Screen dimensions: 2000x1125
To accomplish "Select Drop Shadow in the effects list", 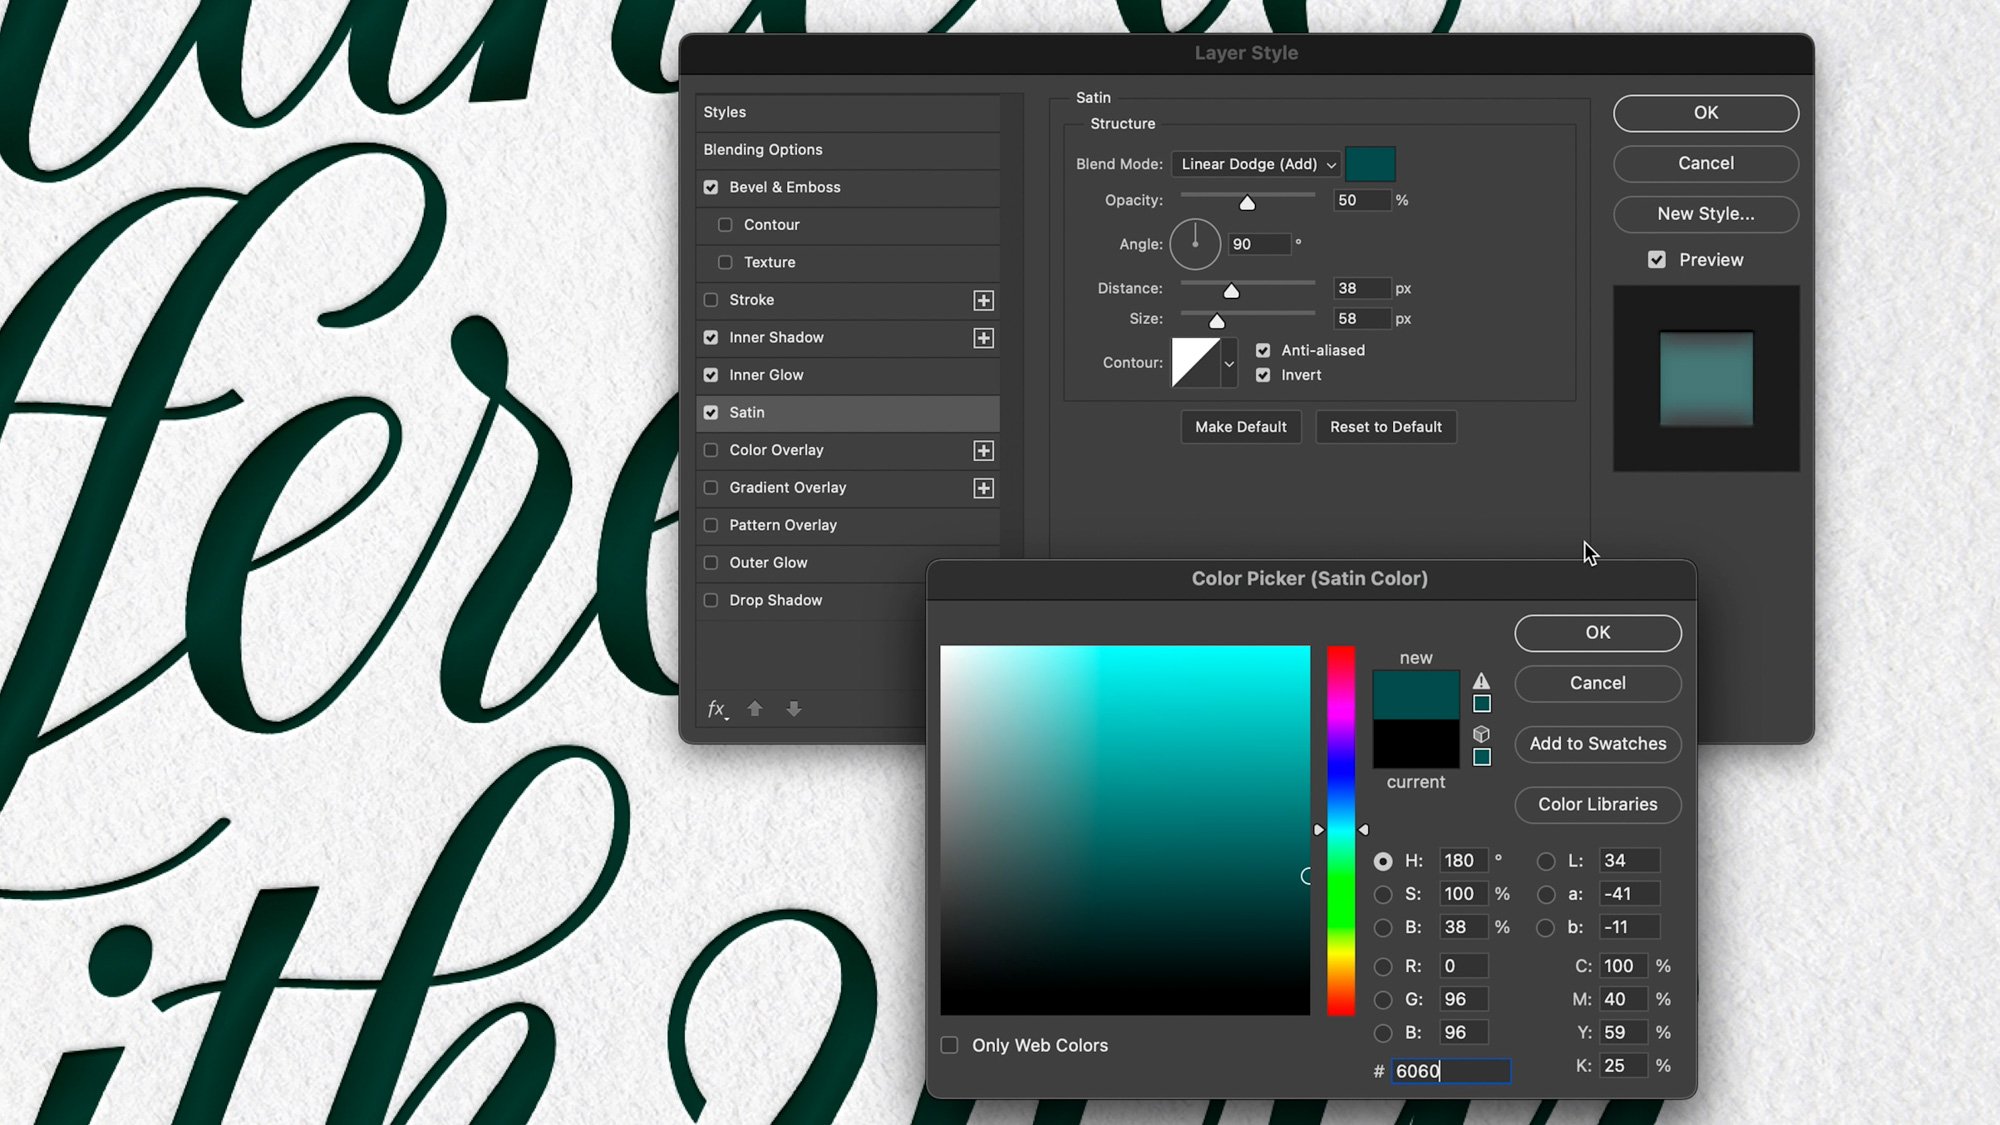I will pos(775,600).
